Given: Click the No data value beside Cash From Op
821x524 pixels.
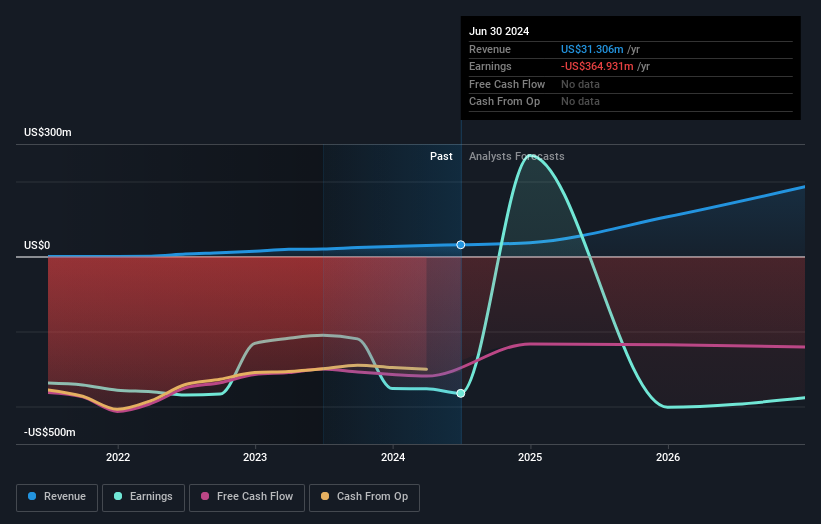Looking at the screenshot, I should pyautogui.click(x=580, y=102).
